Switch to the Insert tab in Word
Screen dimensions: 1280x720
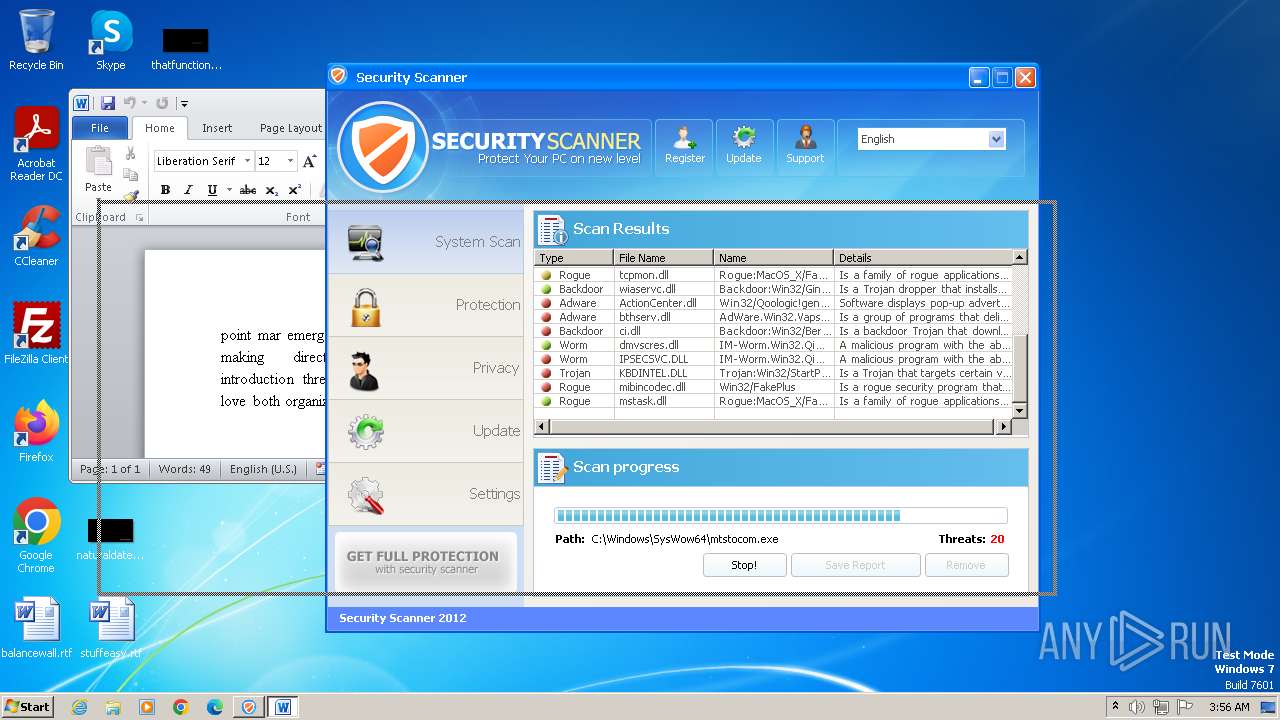pyautogui.click(x=217, y=128)
